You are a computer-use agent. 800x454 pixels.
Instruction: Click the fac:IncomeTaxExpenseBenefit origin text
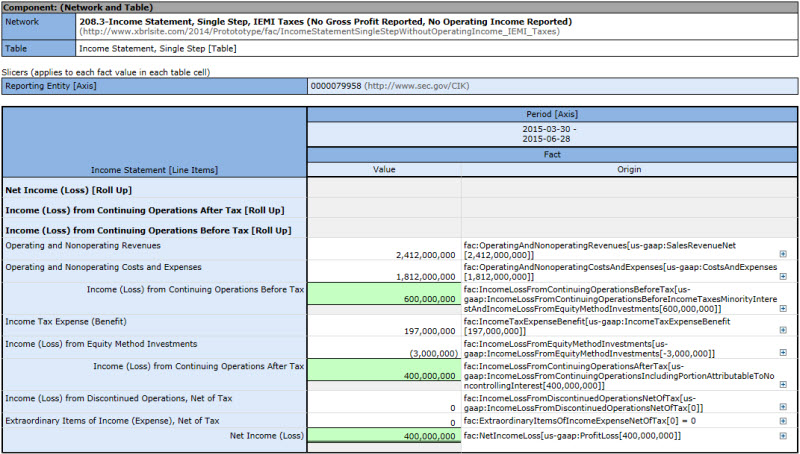[x=597, y=326]
